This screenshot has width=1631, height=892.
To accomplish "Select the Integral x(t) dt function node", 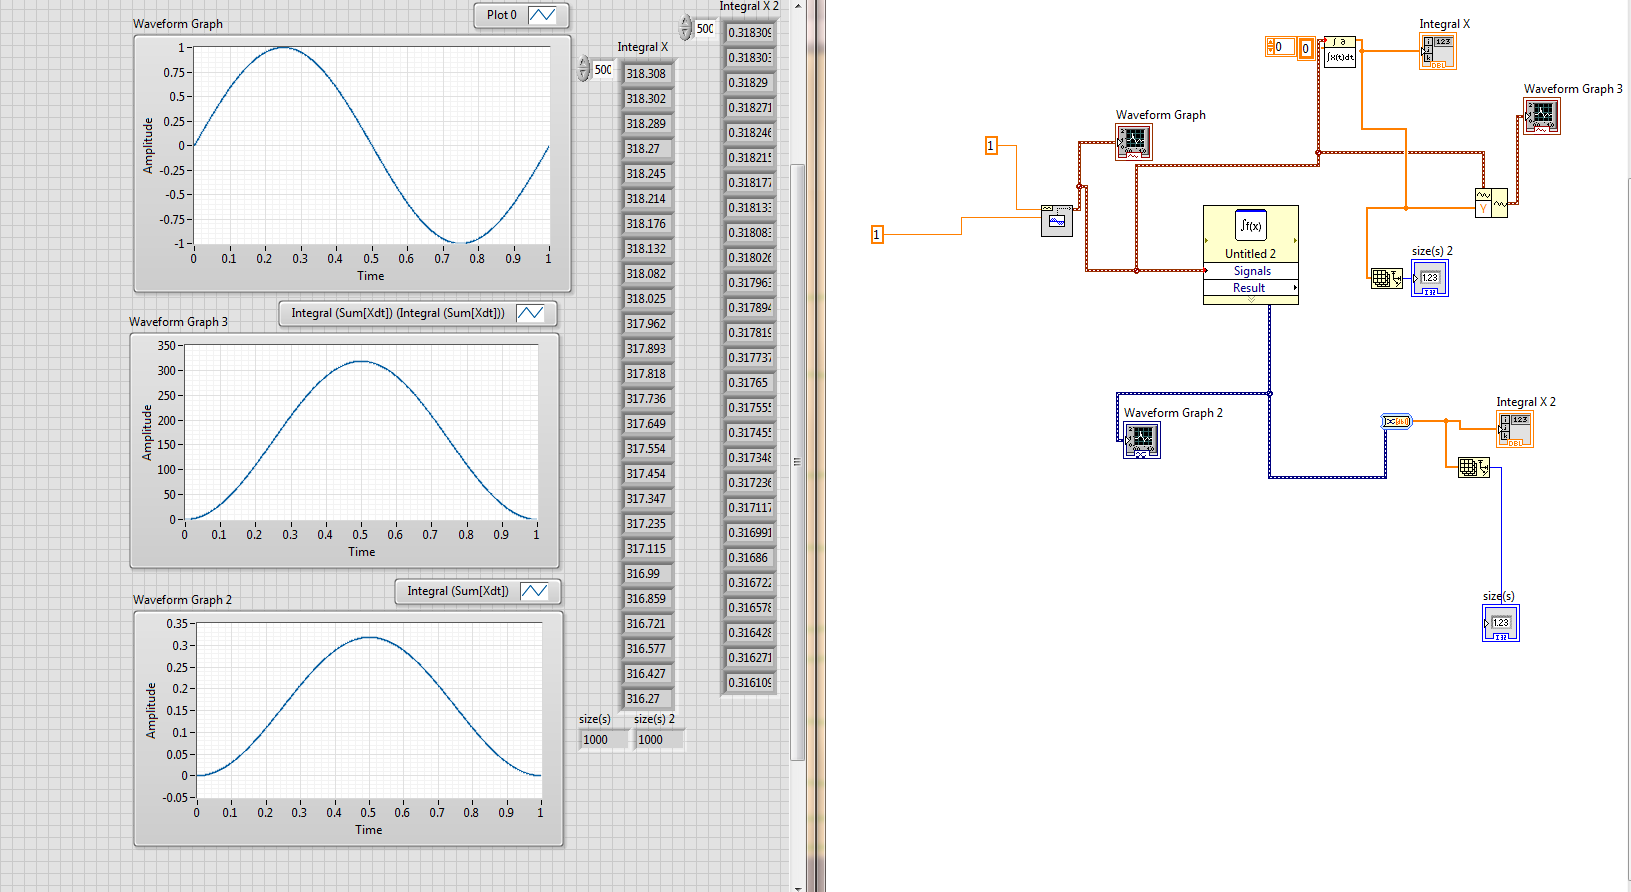I will click(1340, 52).
